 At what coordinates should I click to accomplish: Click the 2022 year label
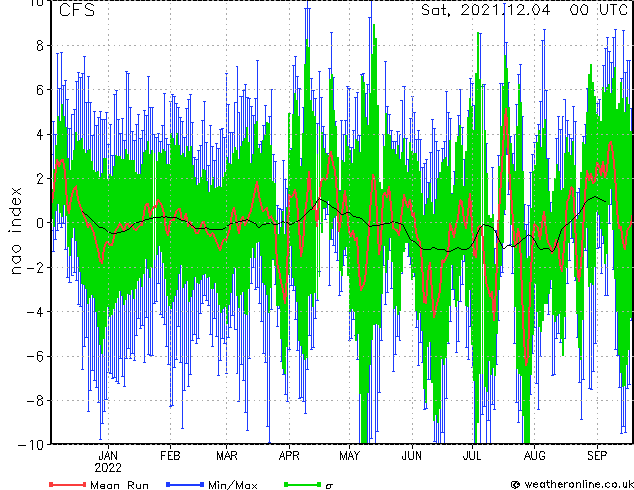(x=108, y=468)
